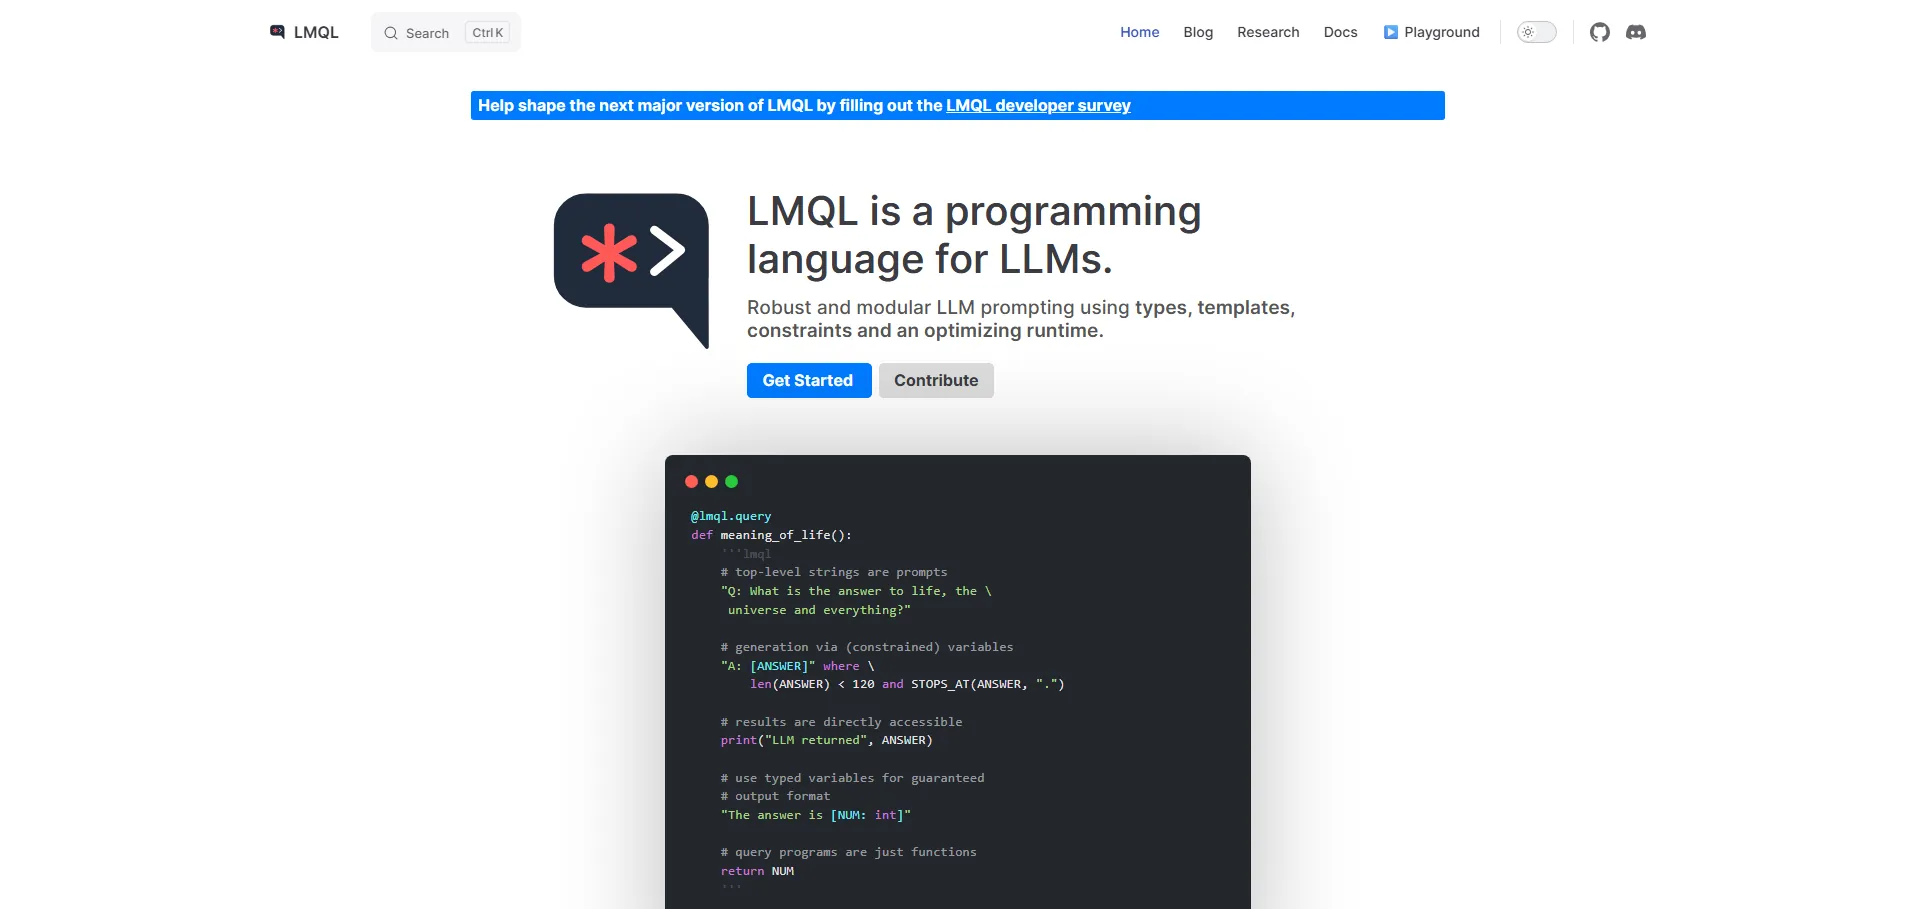
Task: Open the Blog page
Action: (x=1197, y=32)
